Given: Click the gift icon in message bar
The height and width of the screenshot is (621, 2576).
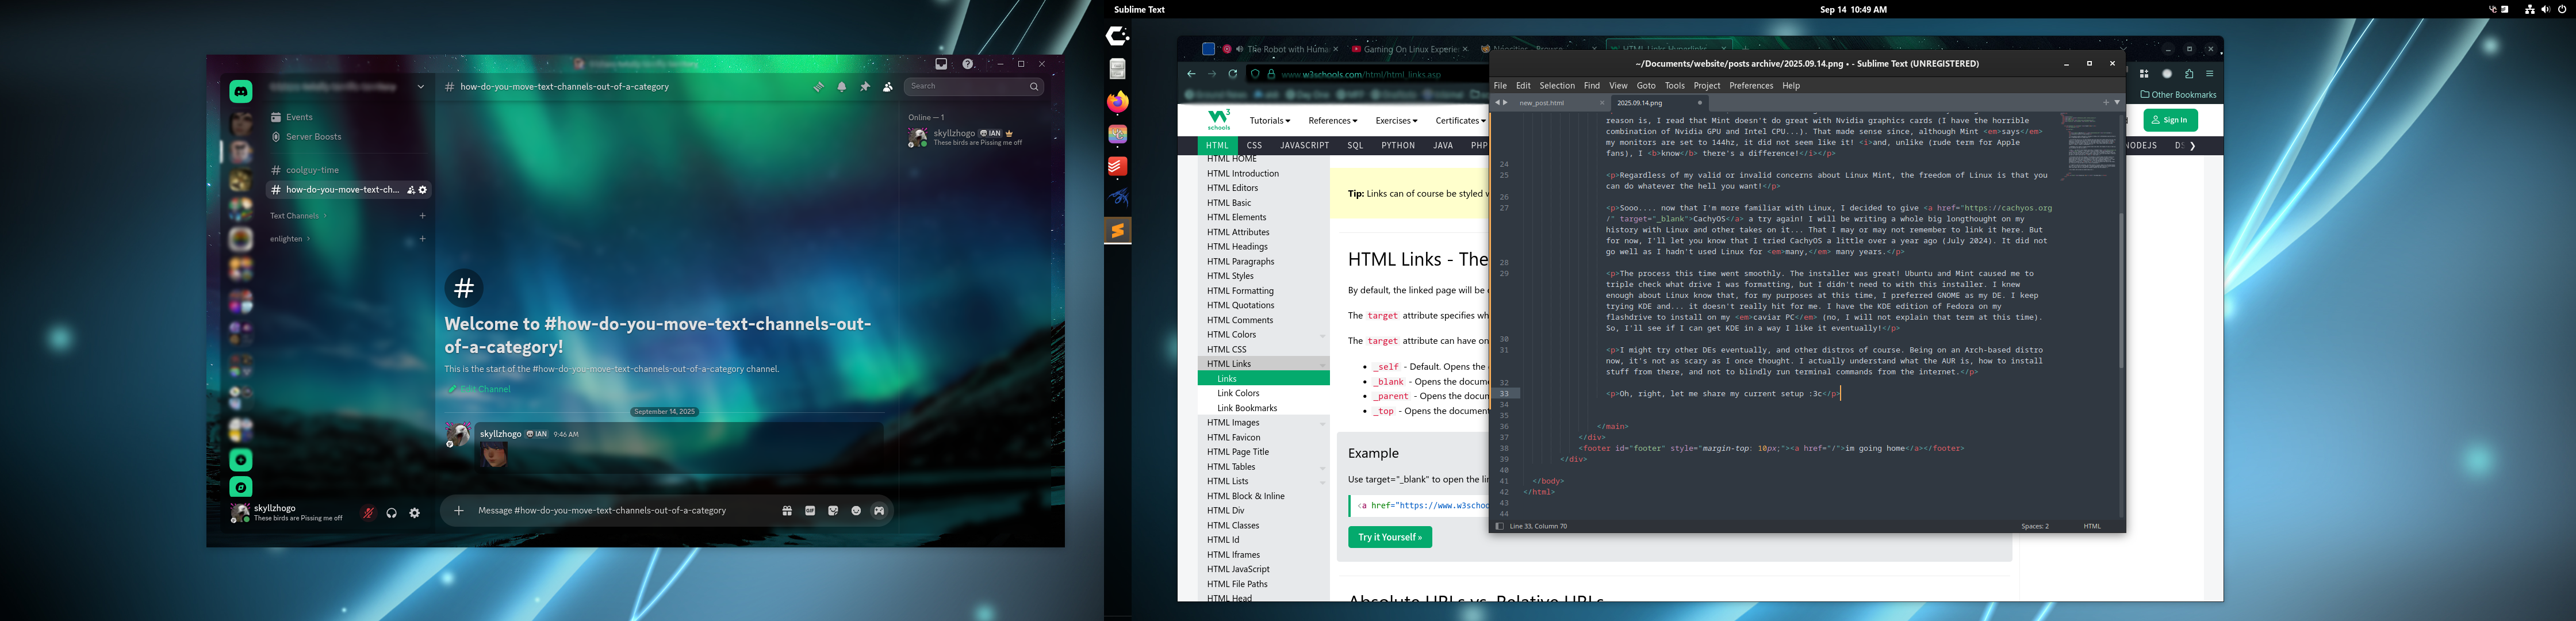Looking at the screenshot, I should pyautogui.click(x=787, y=511).
